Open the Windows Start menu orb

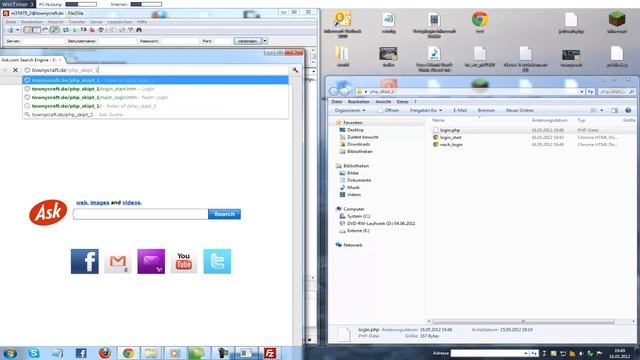click(10, 353)
